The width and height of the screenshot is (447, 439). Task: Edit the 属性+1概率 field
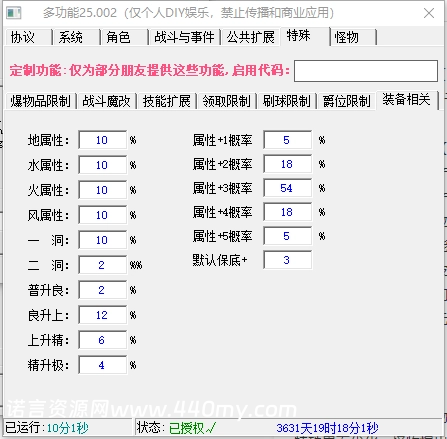point(287,140)
